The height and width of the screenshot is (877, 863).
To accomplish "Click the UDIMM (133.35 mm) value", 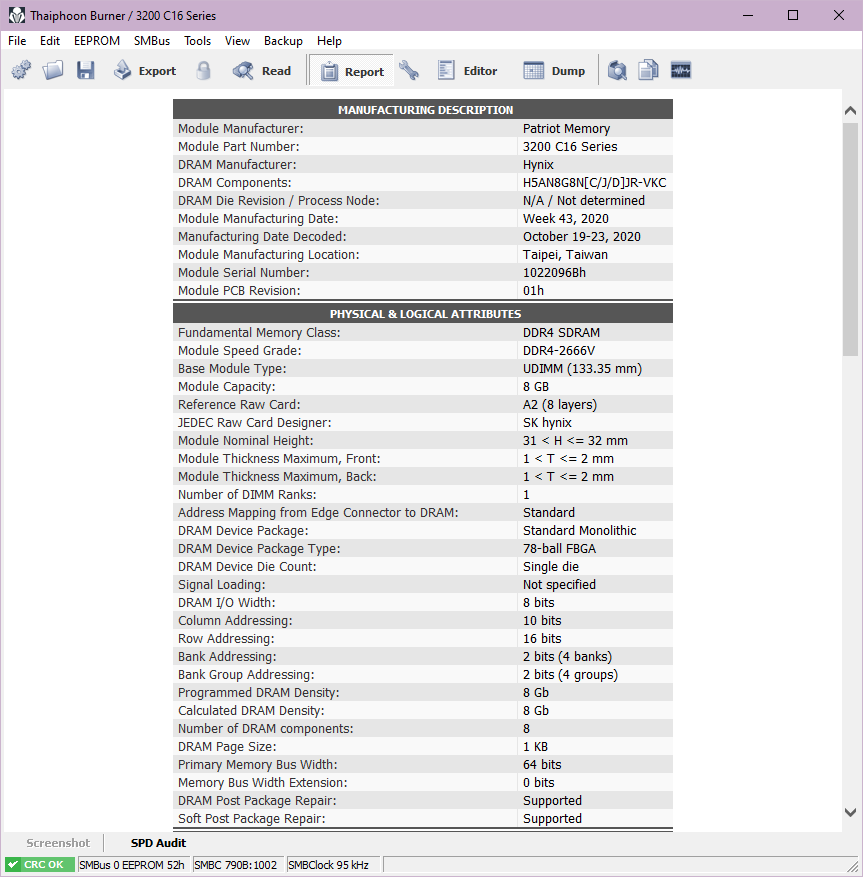I will 582,369.
